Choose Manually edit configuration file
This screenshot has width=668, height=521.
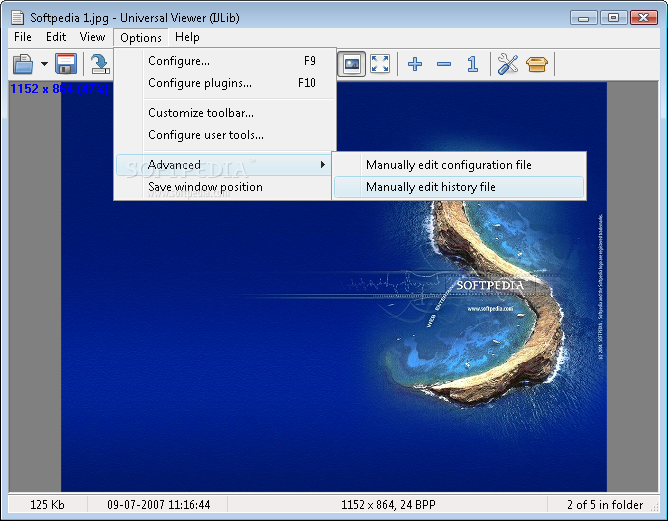tap(459, 165)
